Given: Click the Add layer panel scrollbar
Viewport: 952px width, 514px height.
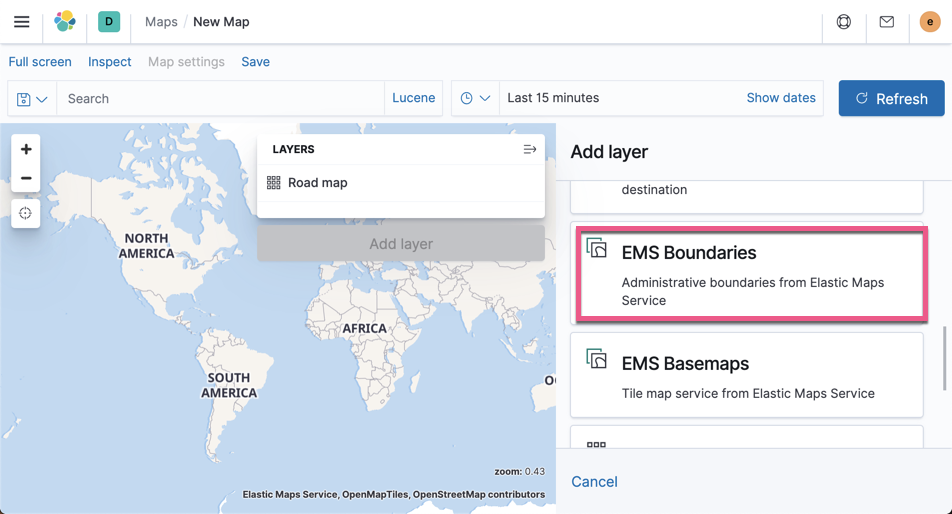Looking at the screenshot, I should pyautogui.click(x=944, y=358).
